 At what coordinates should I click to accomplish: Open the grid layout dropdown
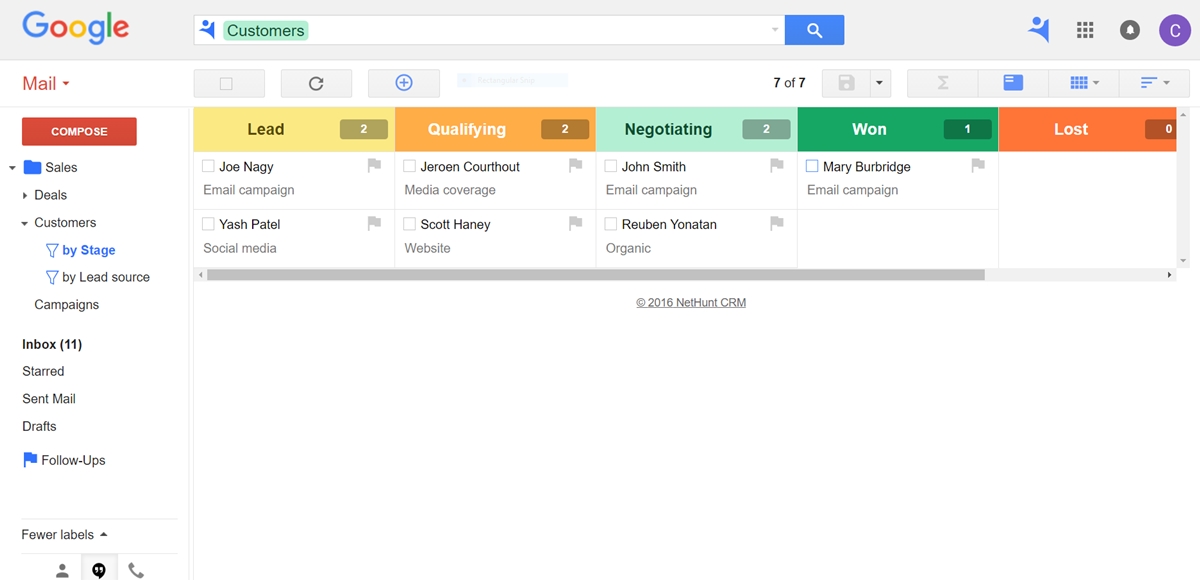(x=1084, y=83)
